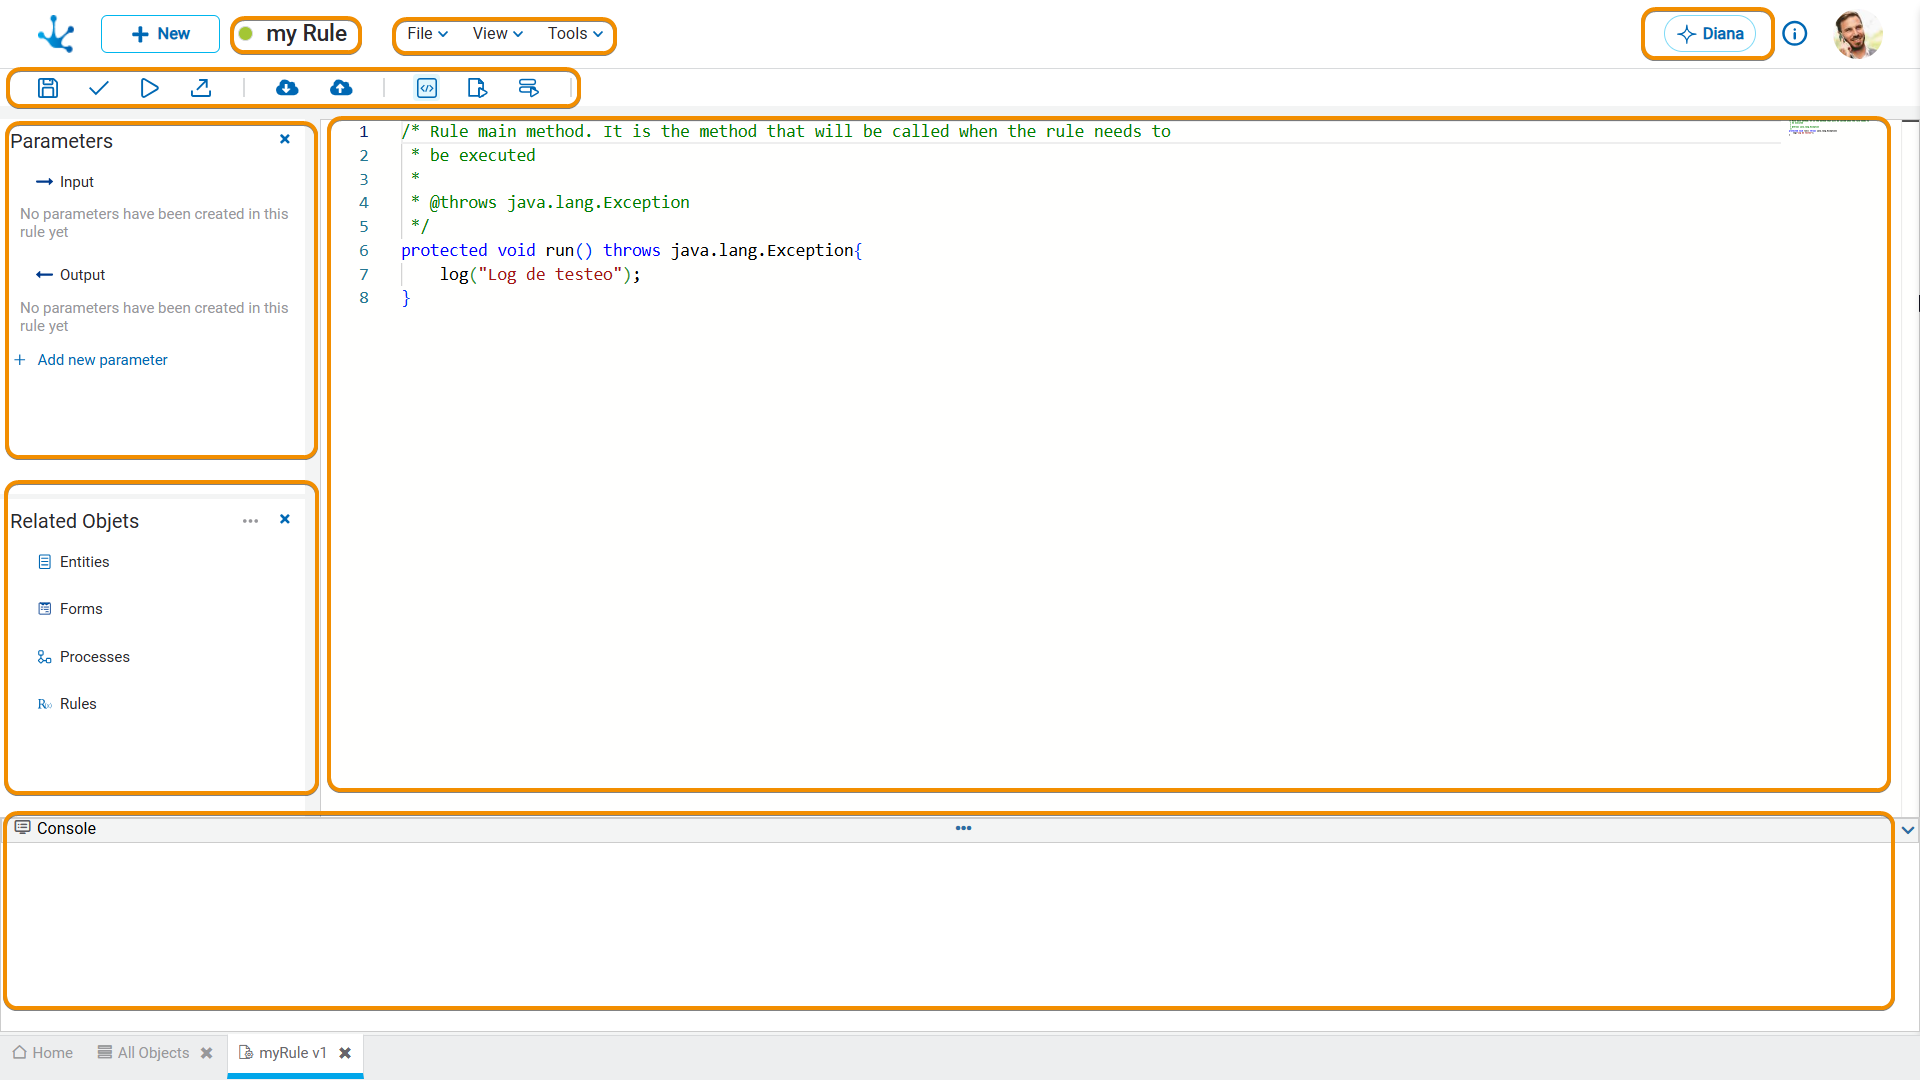The image size is (1920, 1080).
Task: Open the View menu
Action: [x=497, y=34]
